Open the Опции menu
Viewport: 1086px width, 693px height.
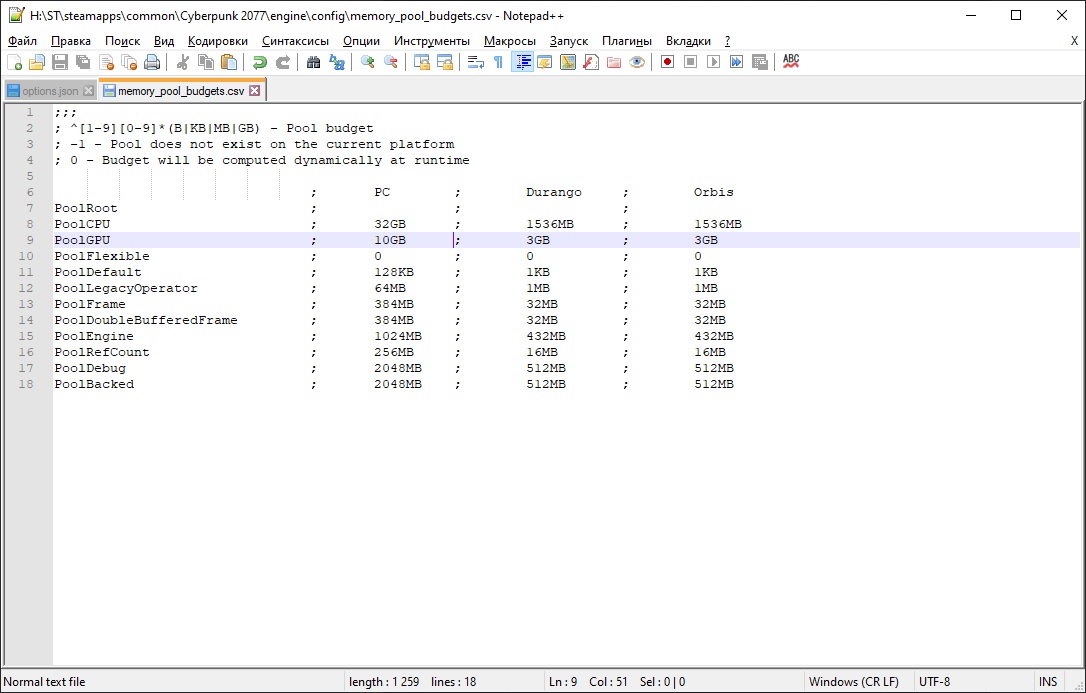tap(362, 41)
